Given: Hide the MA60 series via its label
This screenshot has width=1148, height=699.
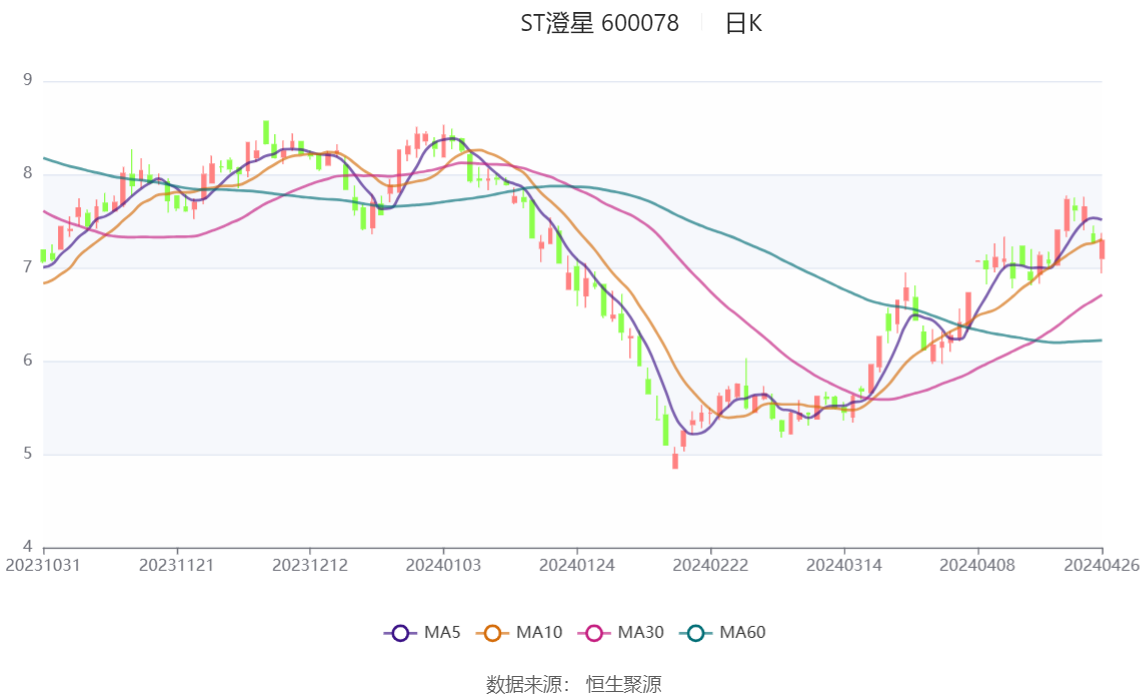Looking at the screenshot, I should tap(742, 632).
